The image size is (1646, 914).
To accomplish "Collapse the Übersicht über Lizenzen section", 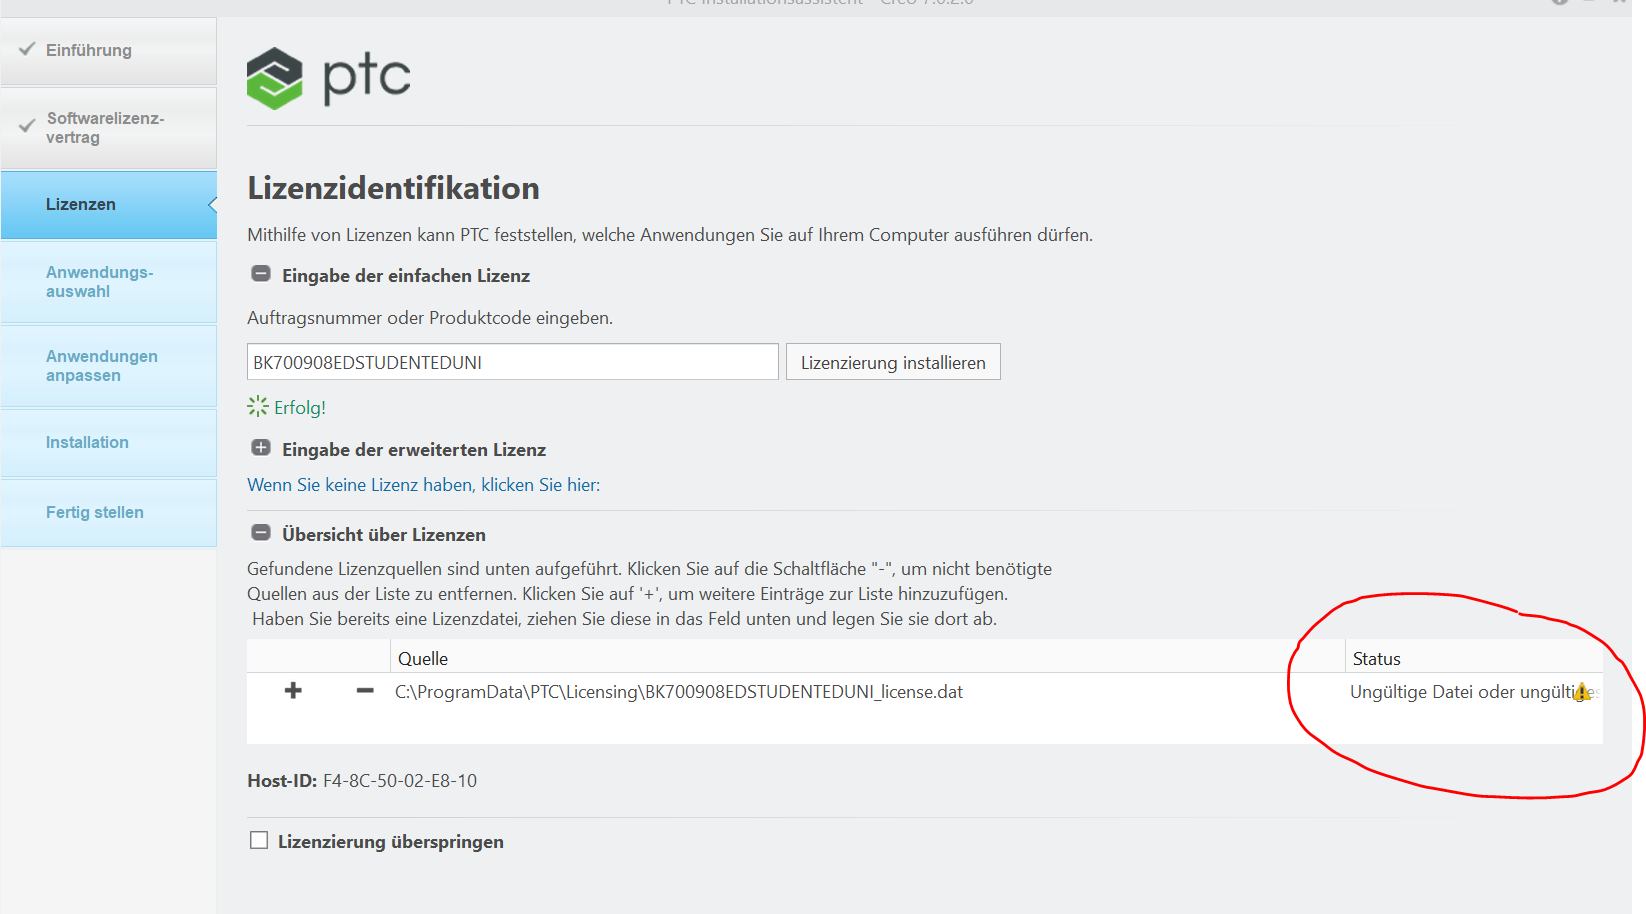I will pyautogui.click(x=261, y=533).
